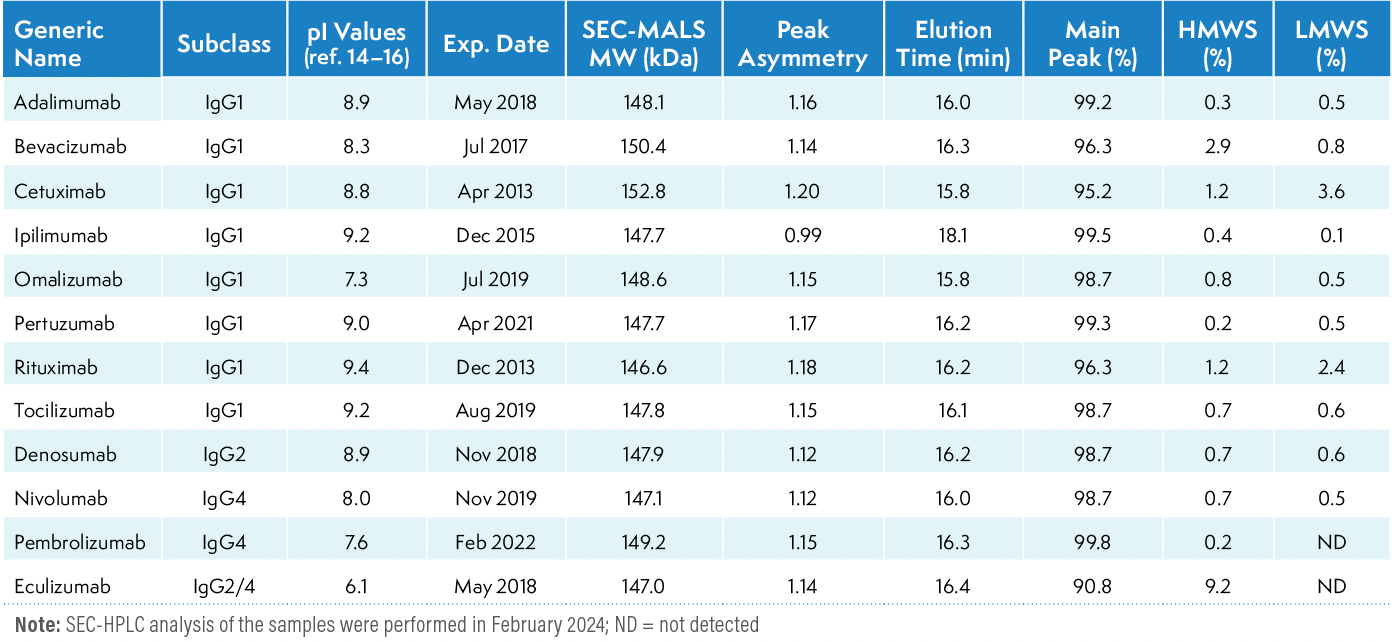The image size is (1392, 642).
Task: Click the Pembrolizumab name cell
Action: coord(80,543)
